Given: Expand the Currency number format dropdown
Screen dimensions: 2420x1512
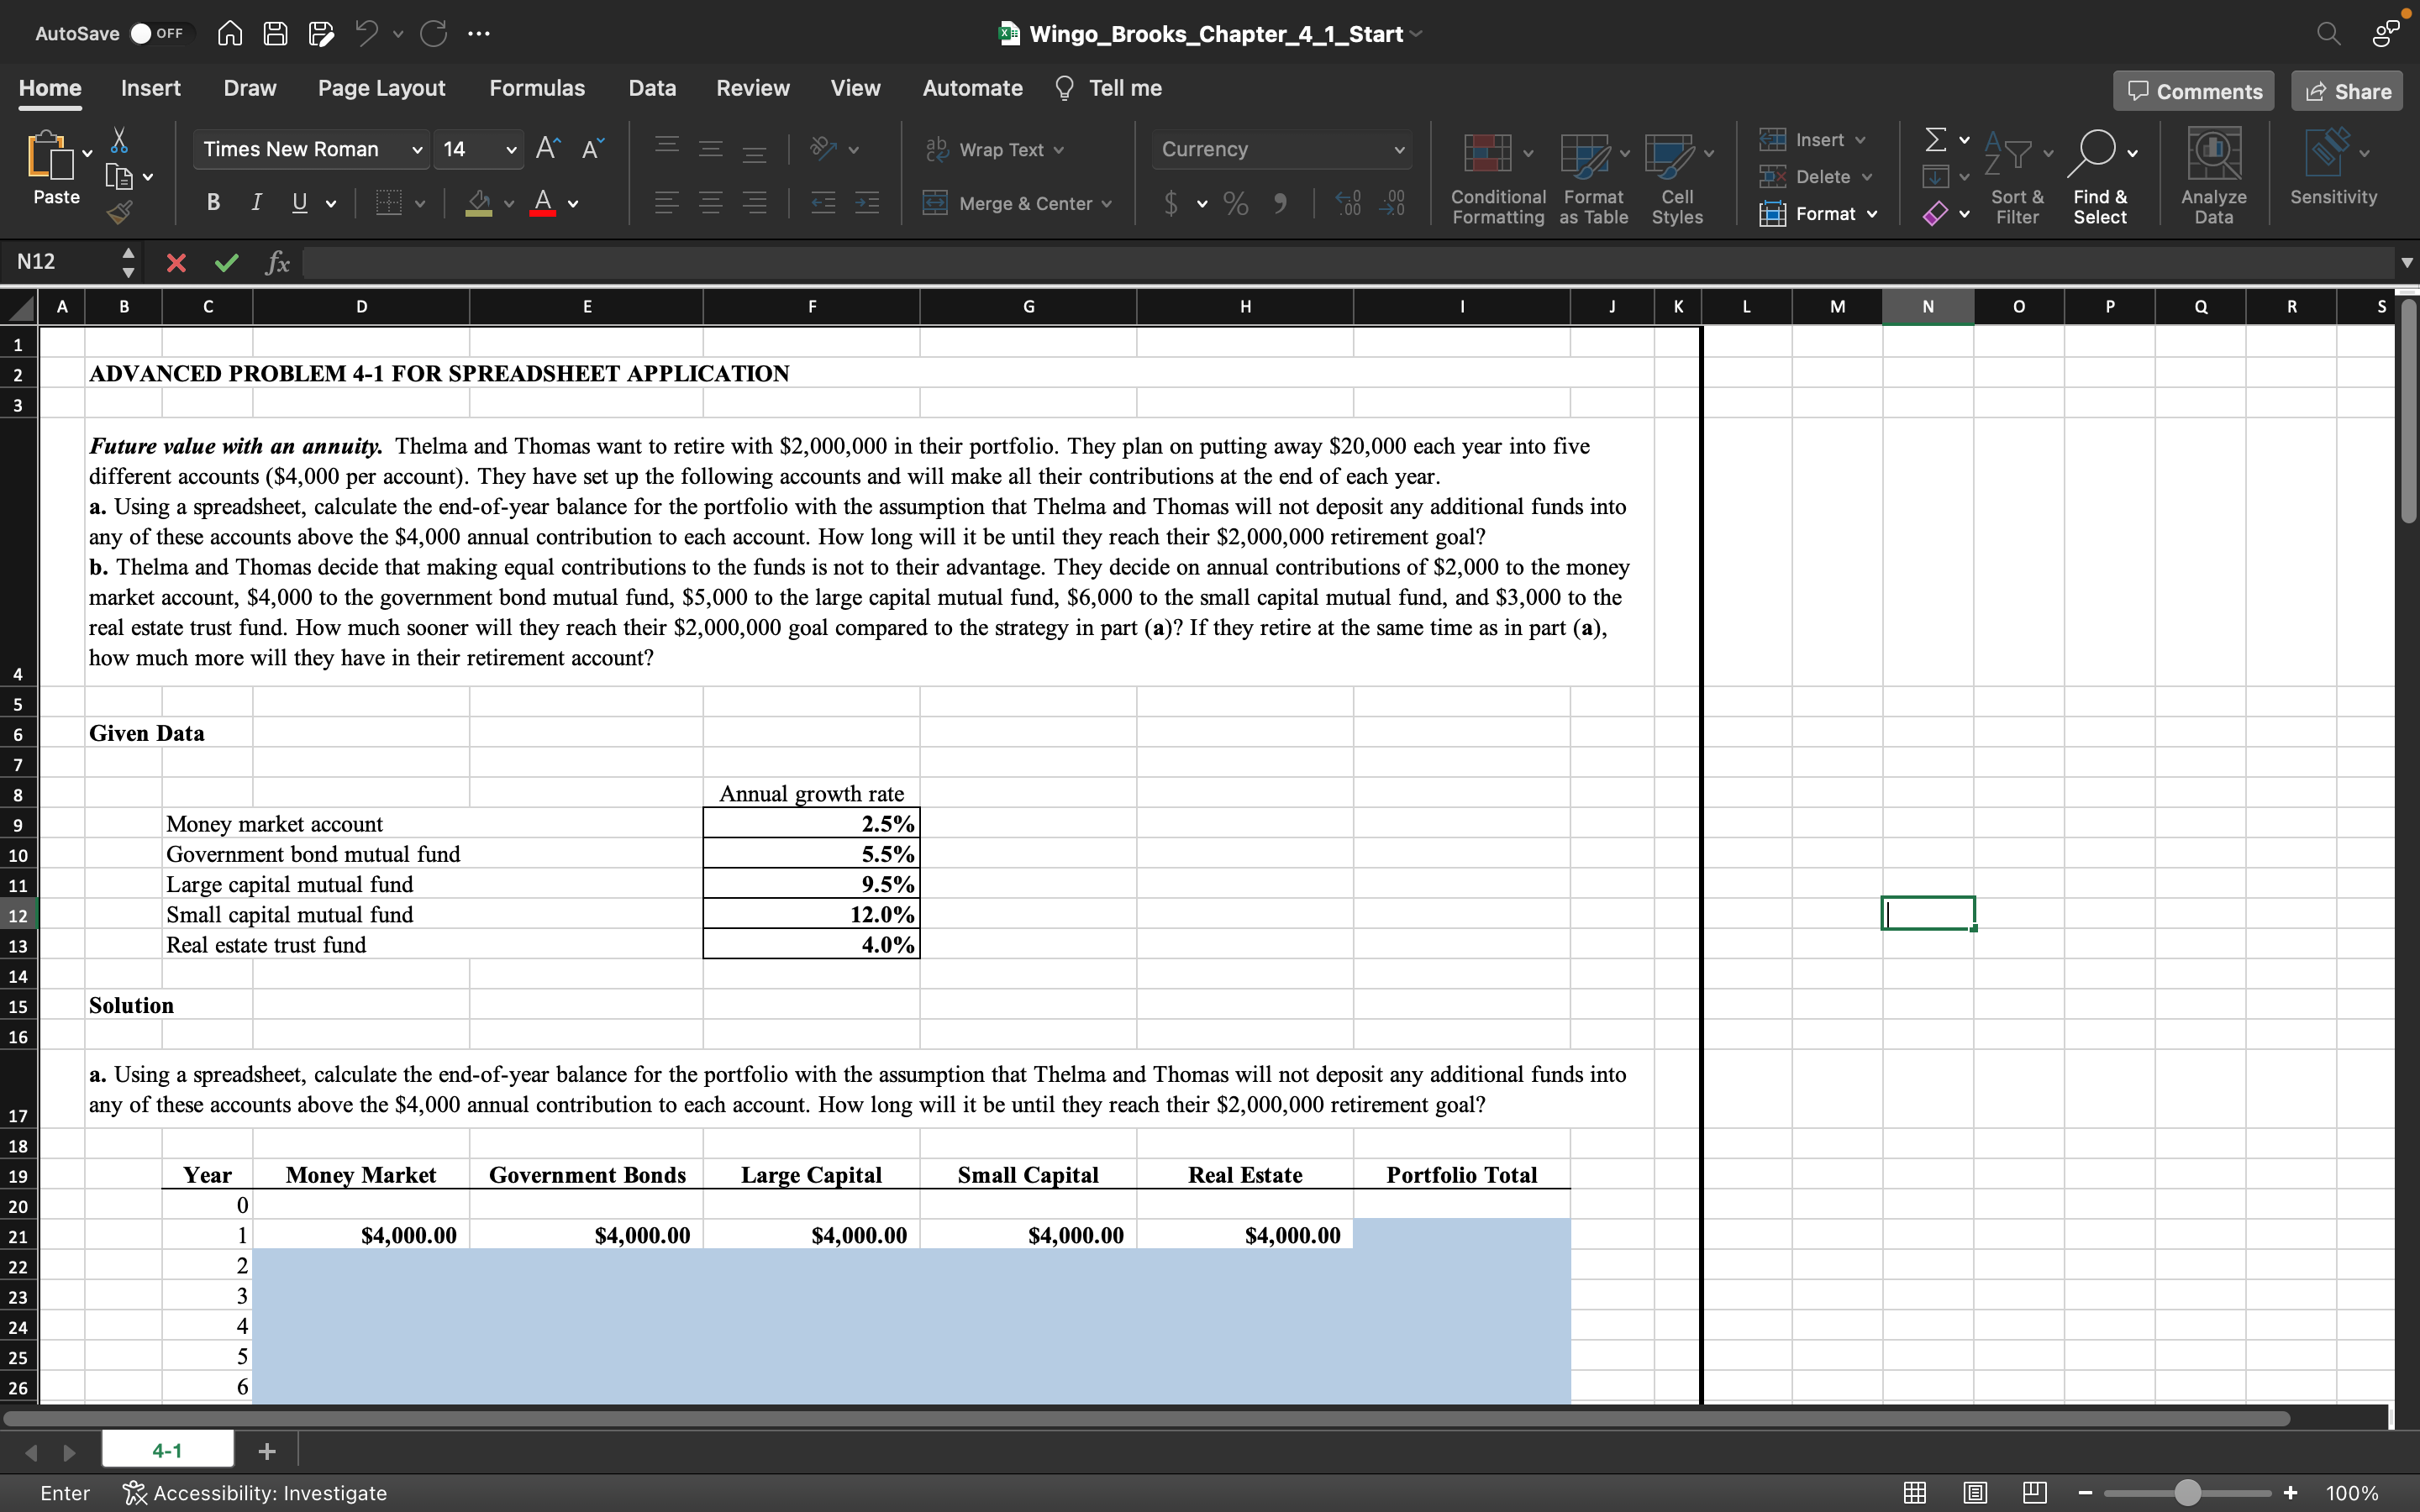Looking at the screenshot, I should click(1398, 150).
